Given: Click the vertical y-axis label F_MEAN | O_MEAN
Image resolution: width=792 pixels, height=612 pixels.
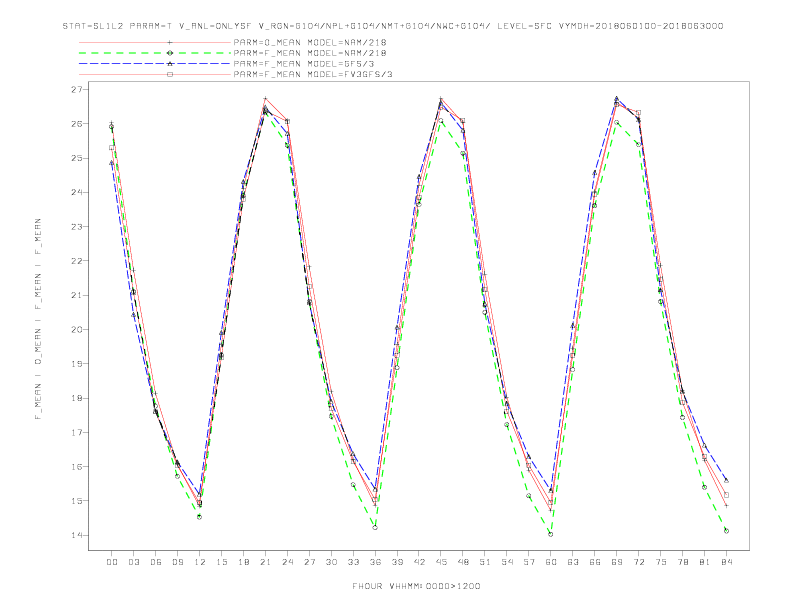Looking at the screenshot, I should click(x=38, y=319).
